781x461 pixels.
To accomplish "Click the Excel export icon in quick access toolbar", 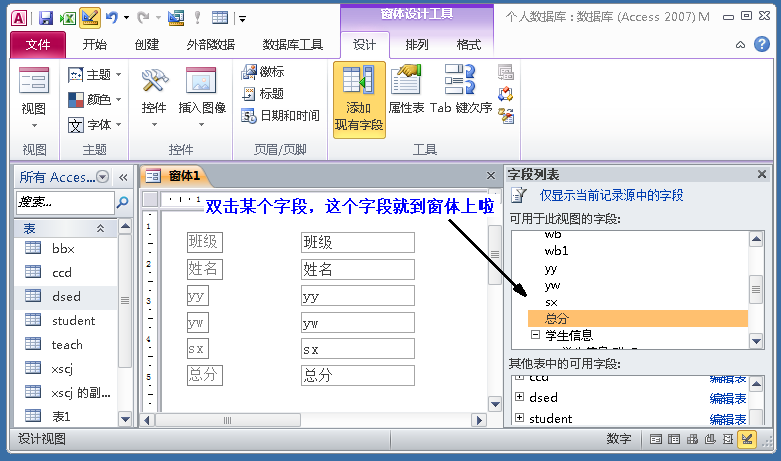I will pyautogui.click(x=67, y=18).
